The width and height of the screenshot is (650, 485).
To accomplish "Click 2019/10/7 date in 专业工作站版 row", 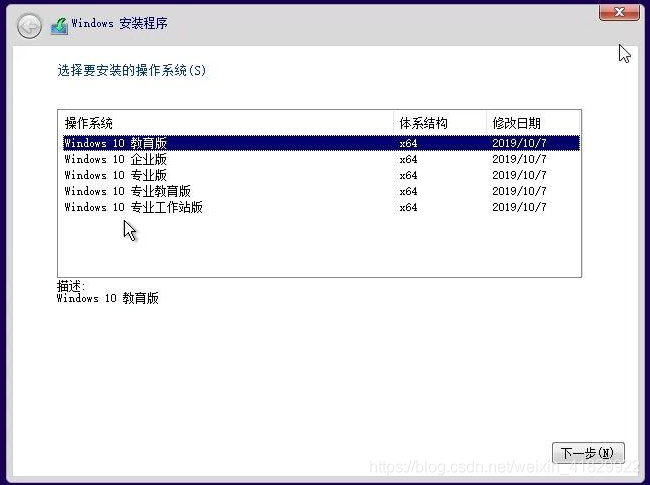I will [519, 207].
